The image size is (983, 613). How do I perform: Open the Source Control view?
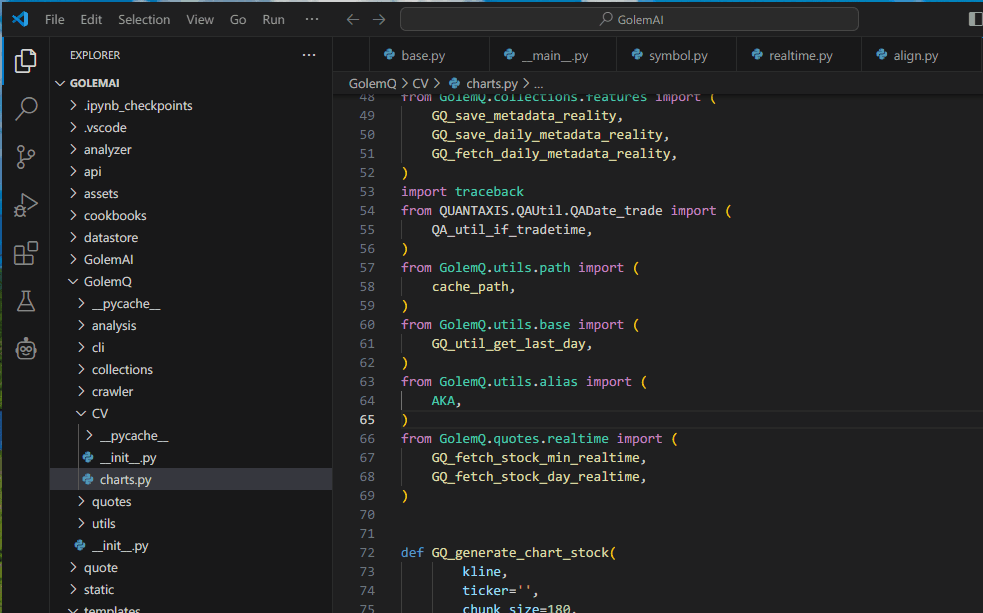[26, 157]
